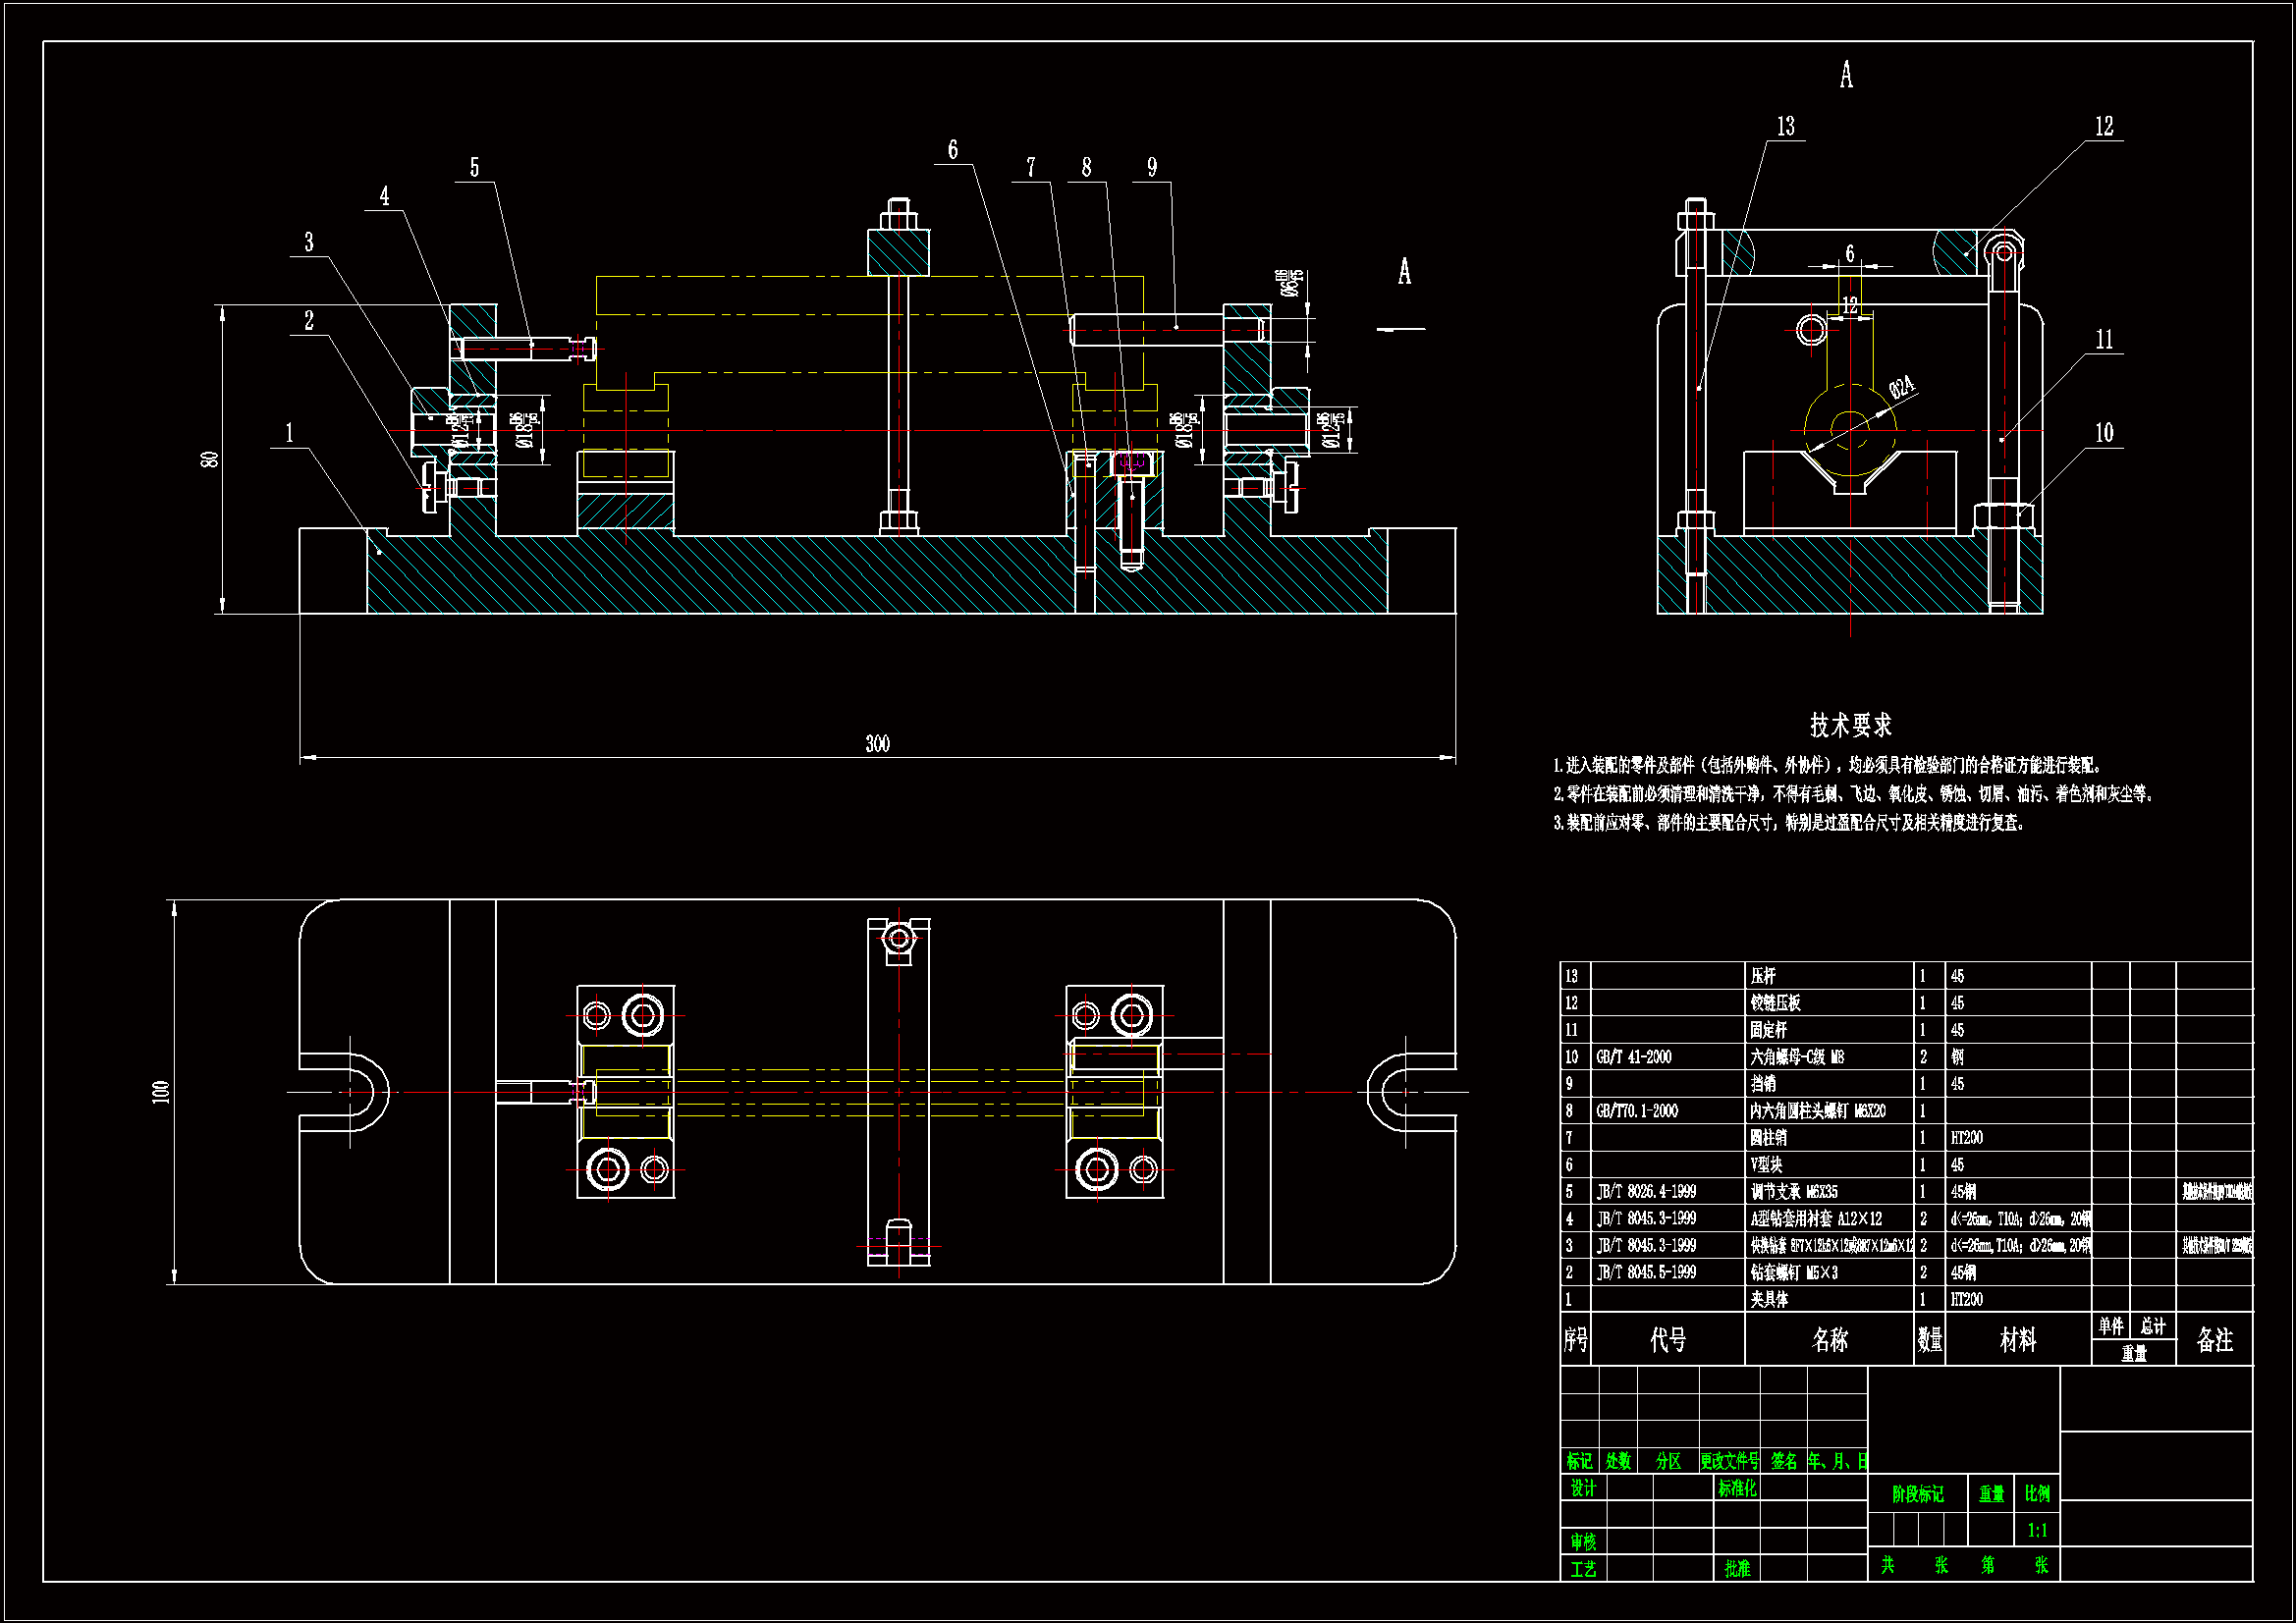Select the 1:1 scale value in title block
Viewport: 2296px width, 1623px height.
click(x=2037, y=1530)
